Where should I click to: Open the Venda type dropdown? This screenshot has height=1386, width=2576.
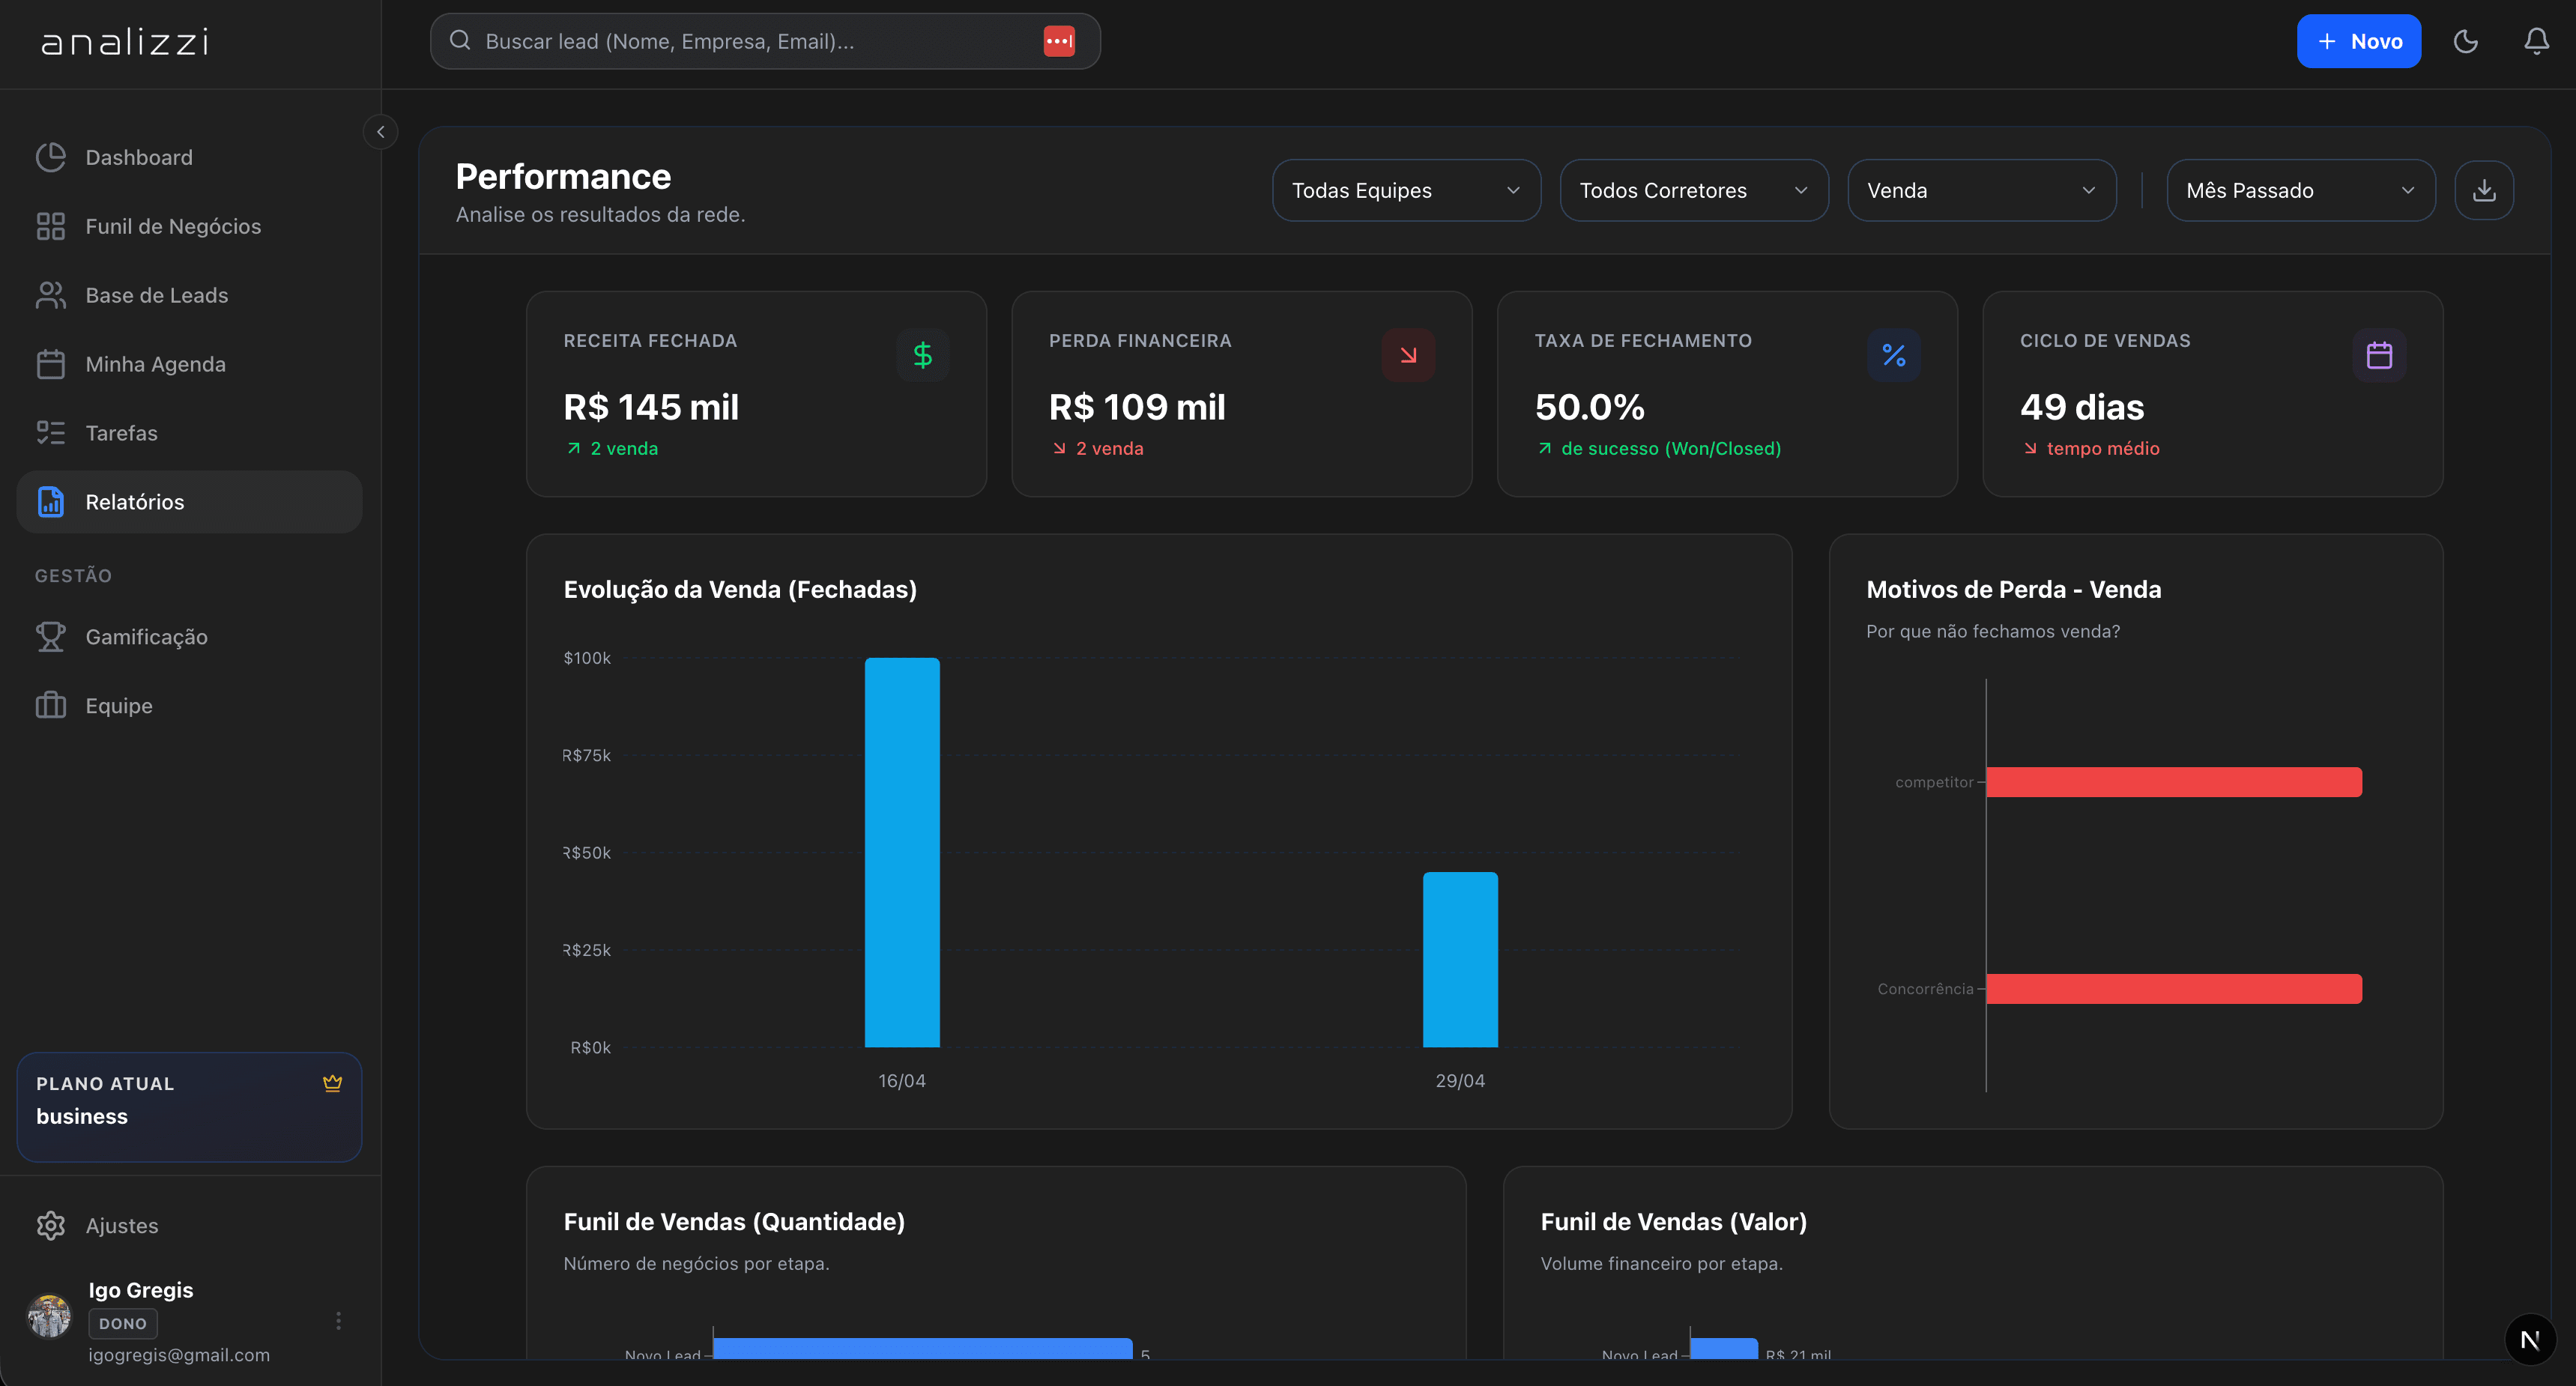point(1982,190)
